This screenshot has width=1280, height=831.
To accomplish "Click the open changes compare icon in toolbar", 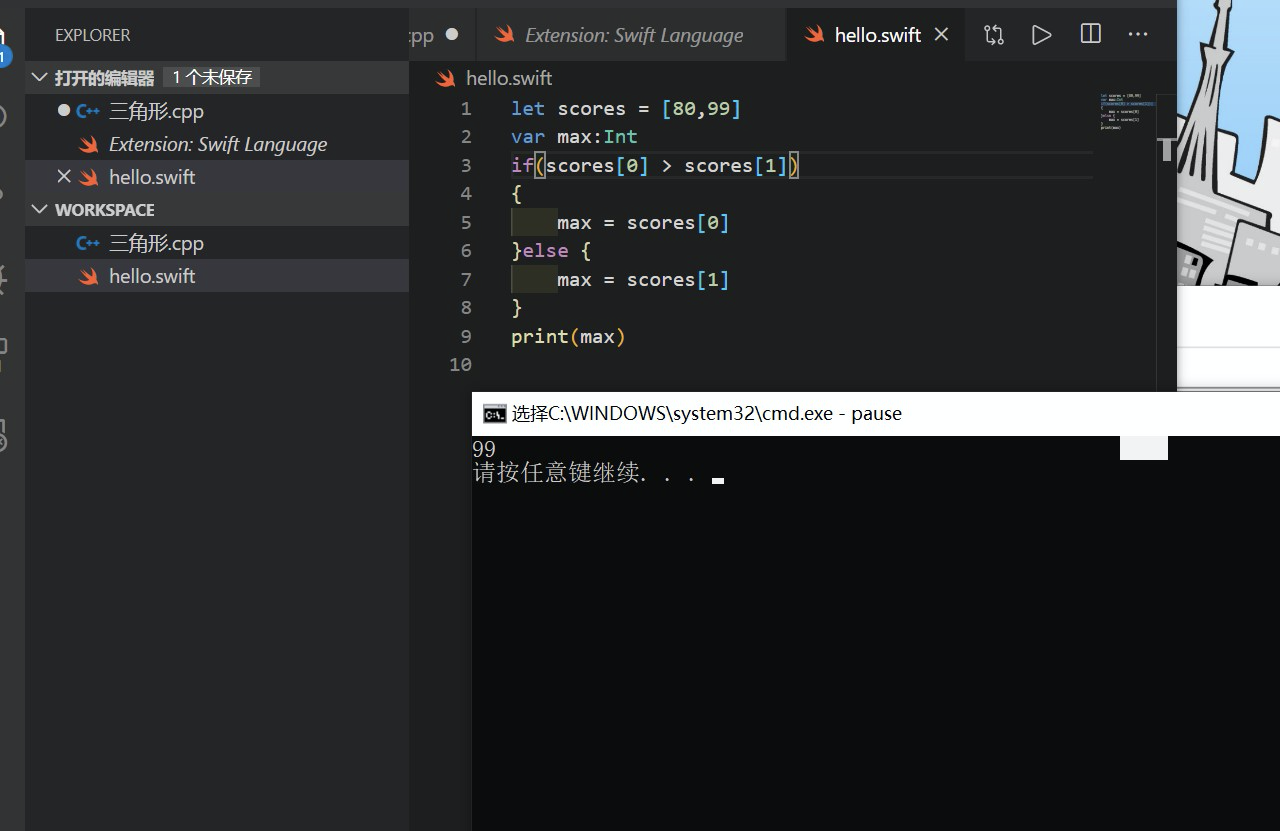I will (993, 34).
